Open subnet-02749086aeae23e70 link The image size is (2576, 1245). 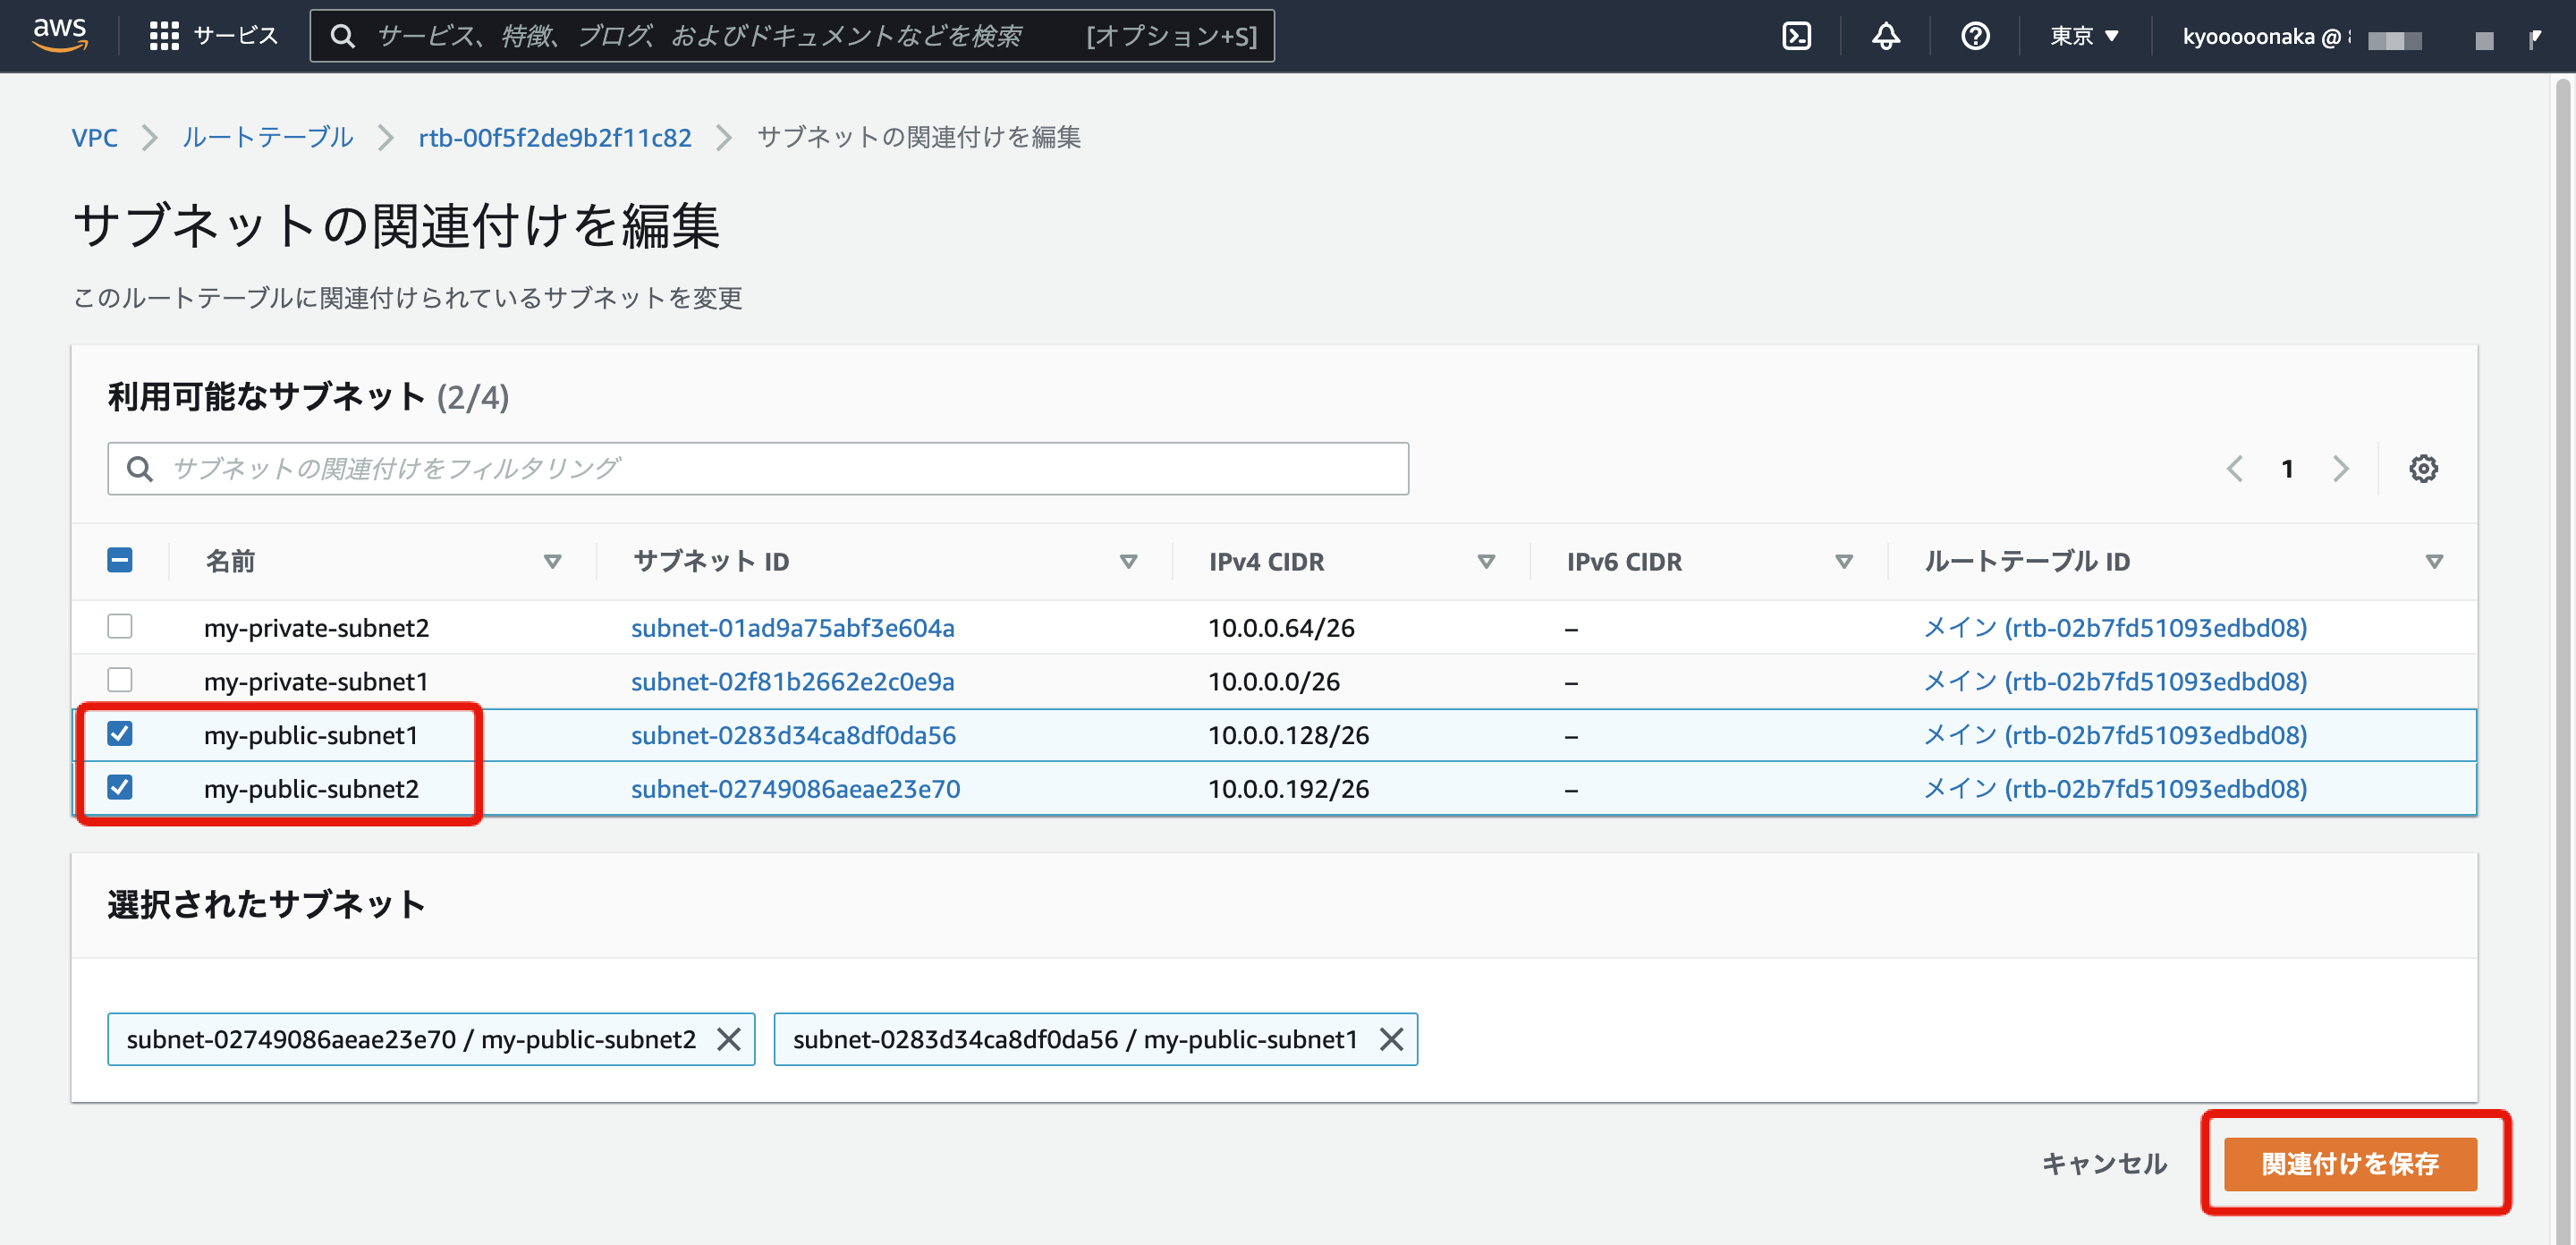795,789
